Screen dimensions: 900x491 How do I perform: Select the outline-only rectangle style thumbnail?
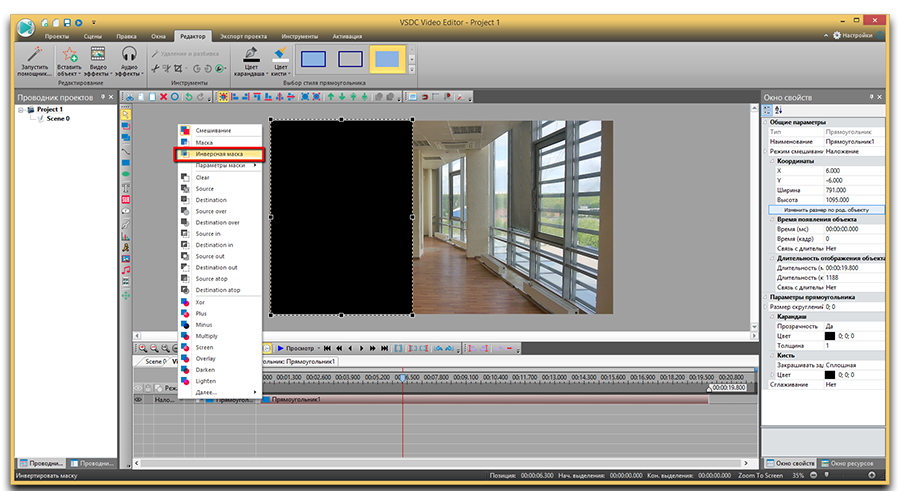pyautogui.click(x=350, y=59)
